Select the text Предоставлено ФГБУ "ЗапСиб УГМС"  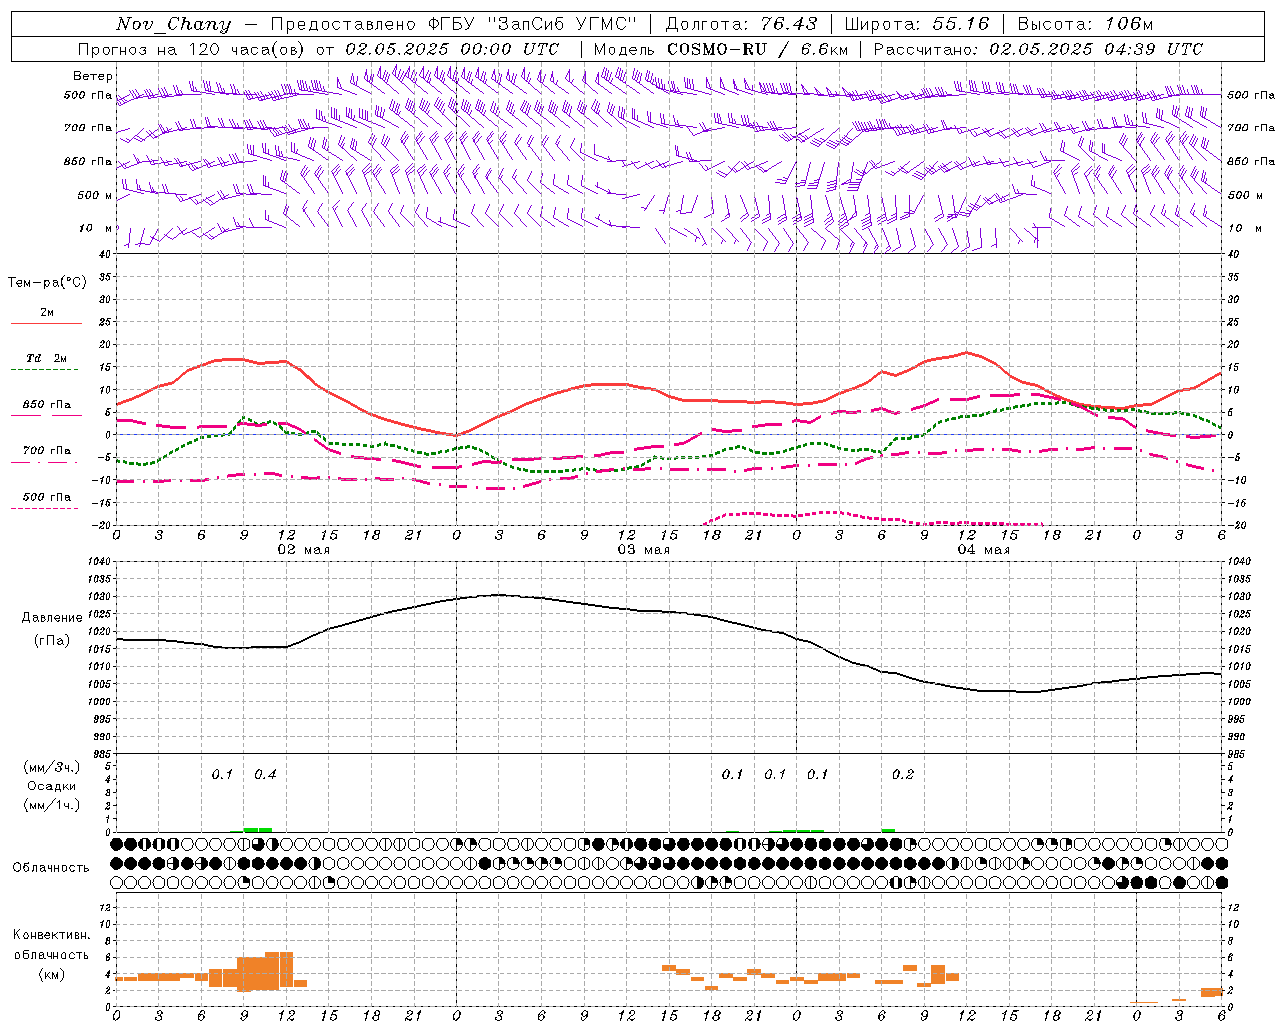(x=454, y=24)
